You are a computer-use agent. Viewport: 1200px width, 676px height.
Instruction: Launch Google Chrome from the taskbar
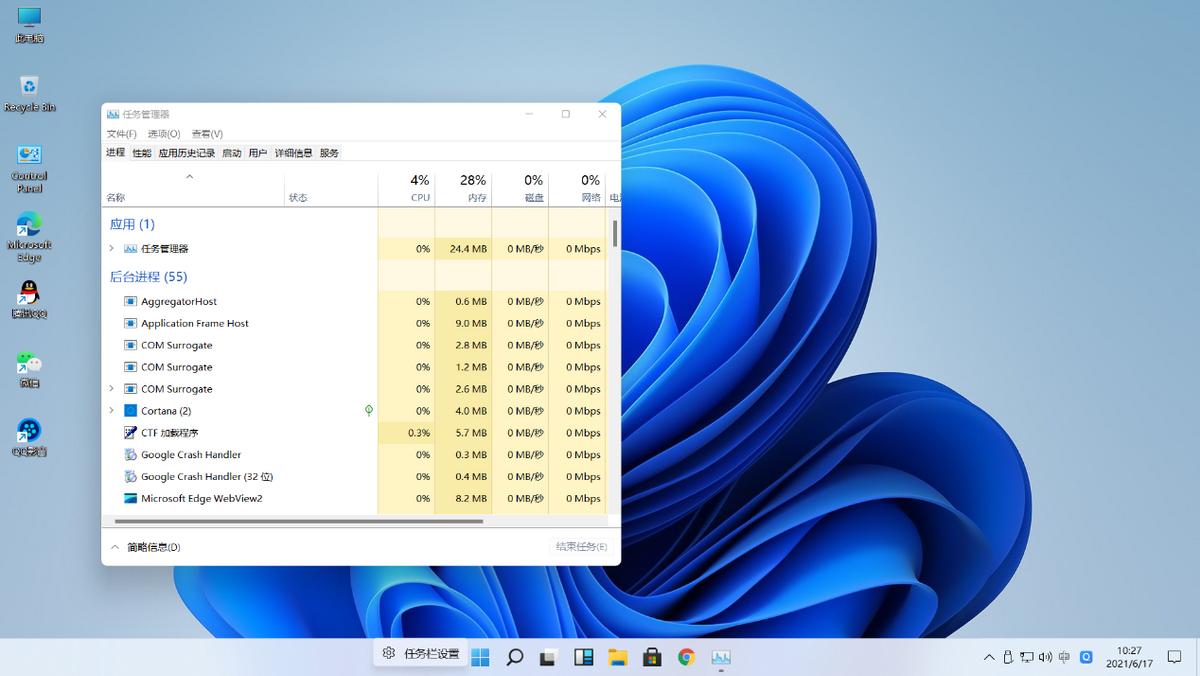tap(686, 657)
